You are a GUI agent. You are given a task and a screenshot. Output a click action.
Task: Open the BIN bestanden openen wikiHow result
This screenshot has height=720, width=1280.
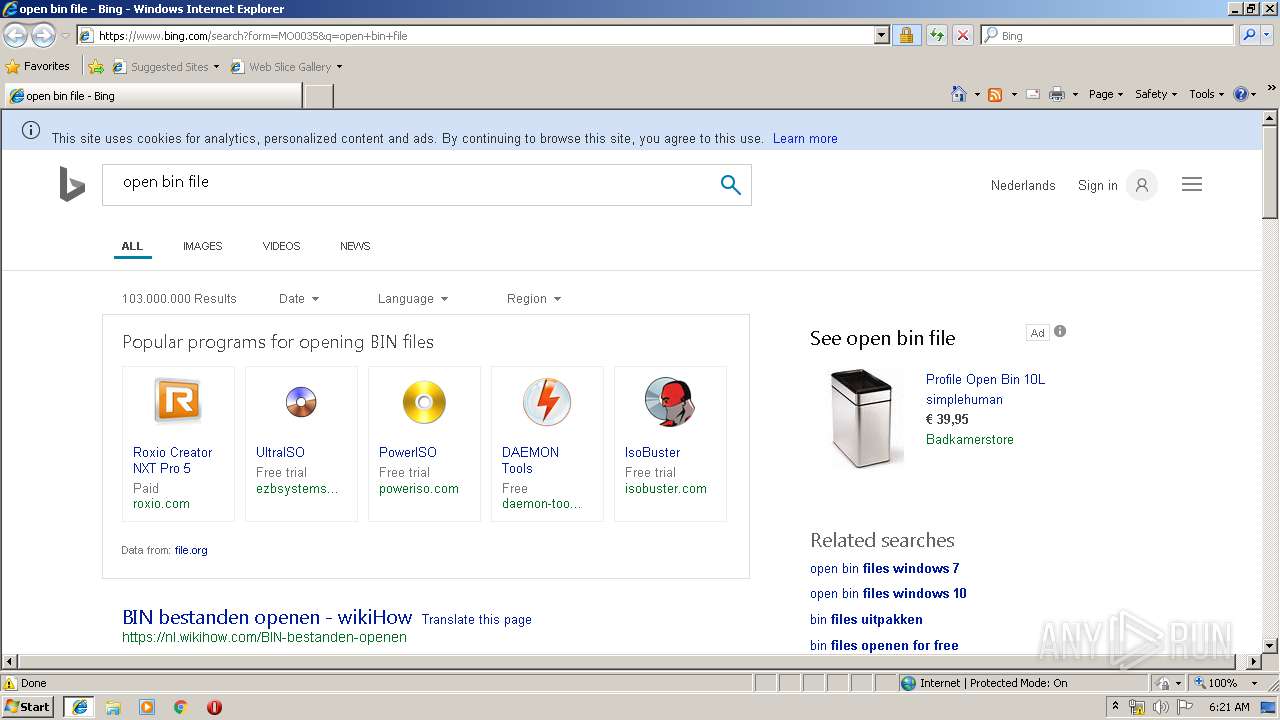point(267,617)
